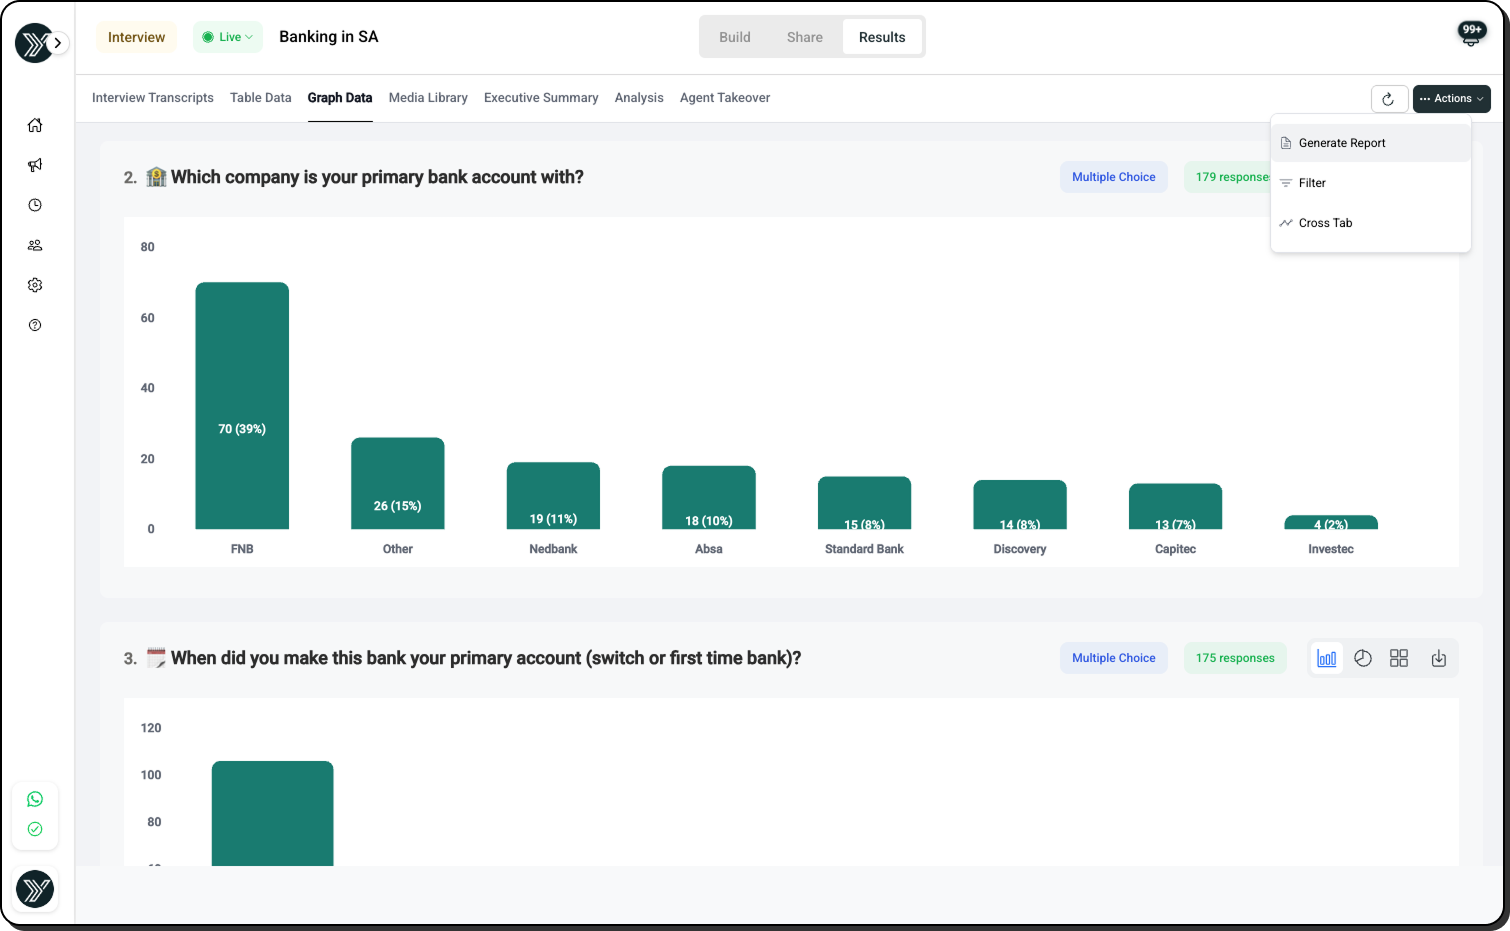The height and width of the screenshot is (931, 1510).
Task: Expand the sidebar with the chevron arrow
Action: pyautogui.click(x=58, y=43)
